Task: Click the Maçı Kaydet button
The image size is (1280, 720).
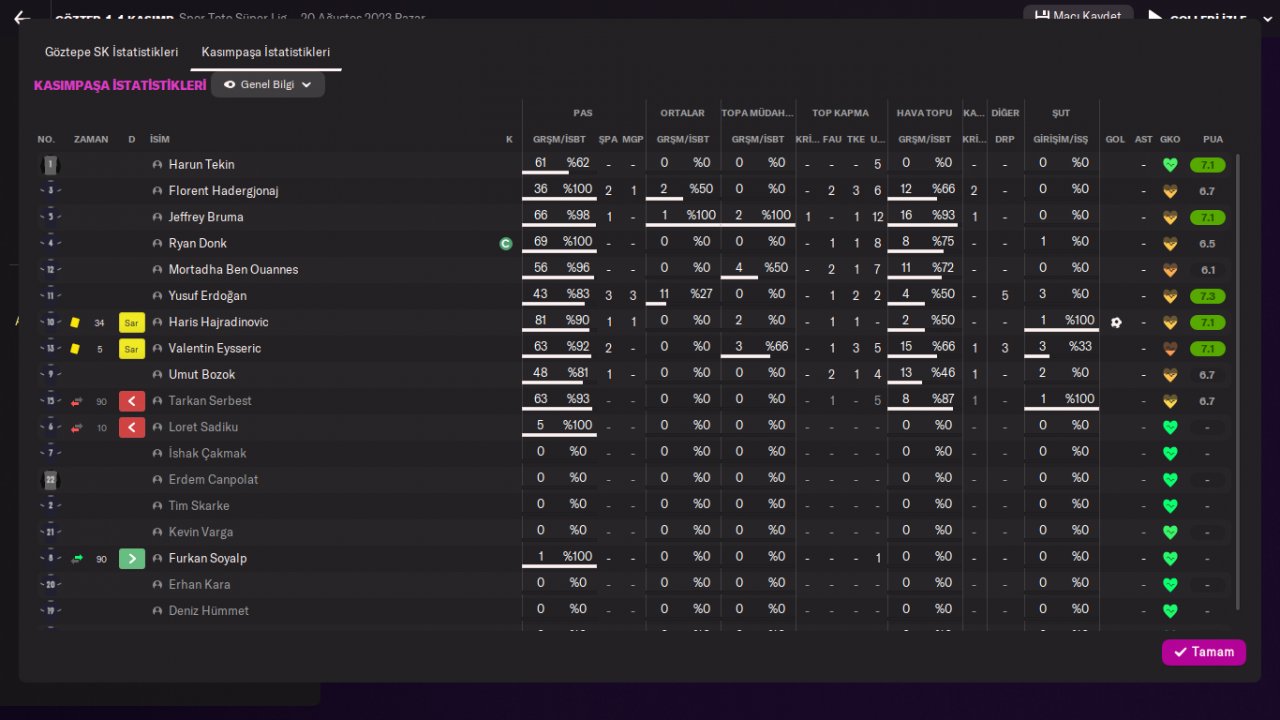Action: click(1079, 16)
